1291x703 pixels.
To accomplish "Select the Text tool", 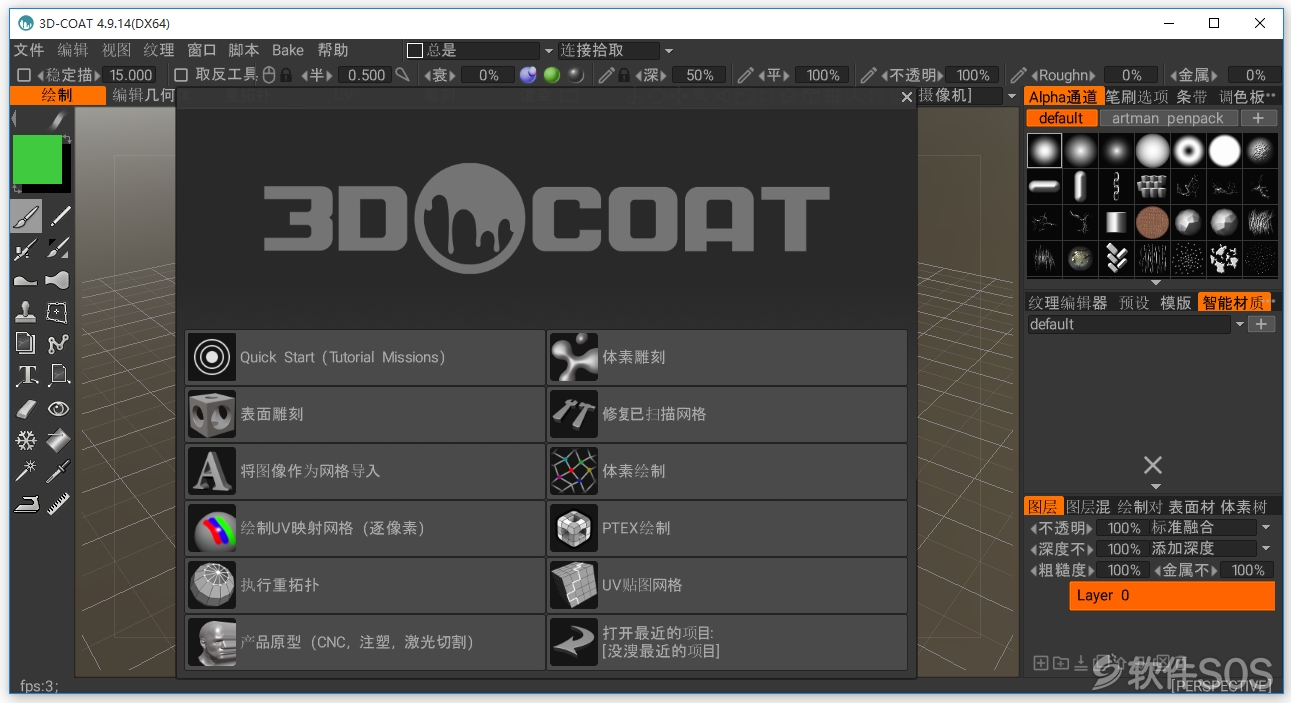I will click(x=26, y=376).
